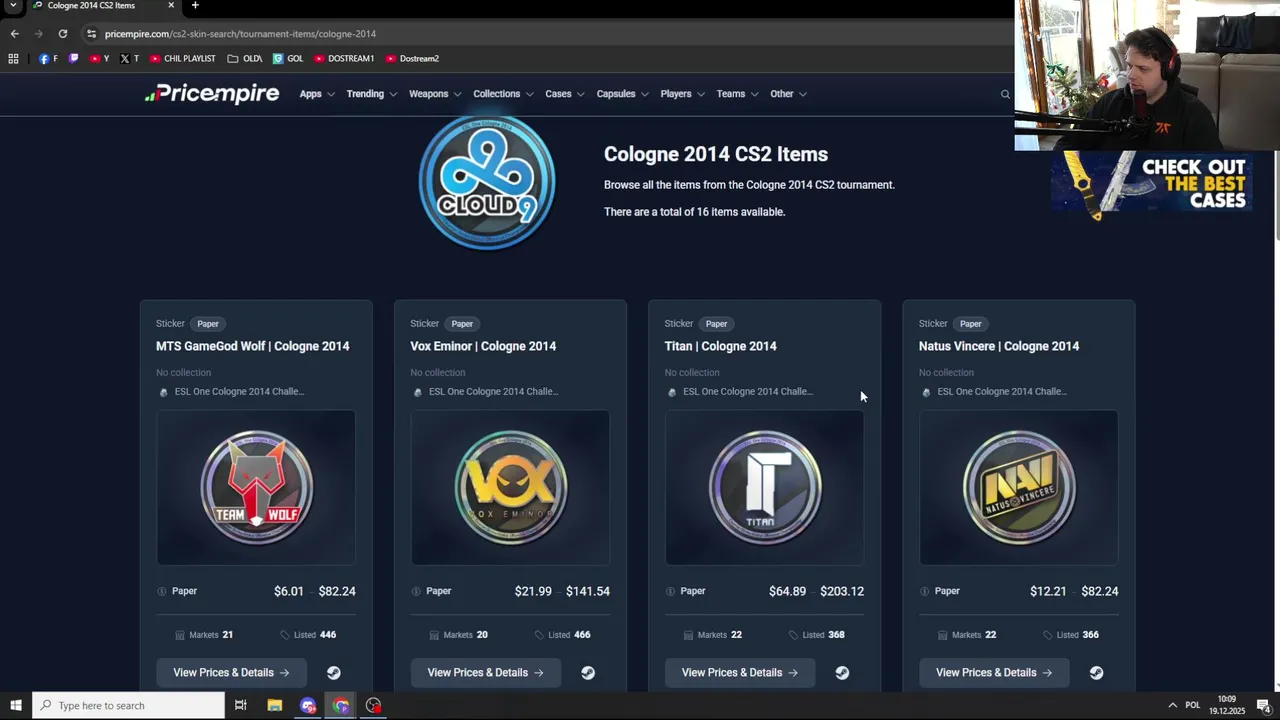Open the YouTube bookmark labeled Y
The image size is (1280, 720).
[100, 58]
